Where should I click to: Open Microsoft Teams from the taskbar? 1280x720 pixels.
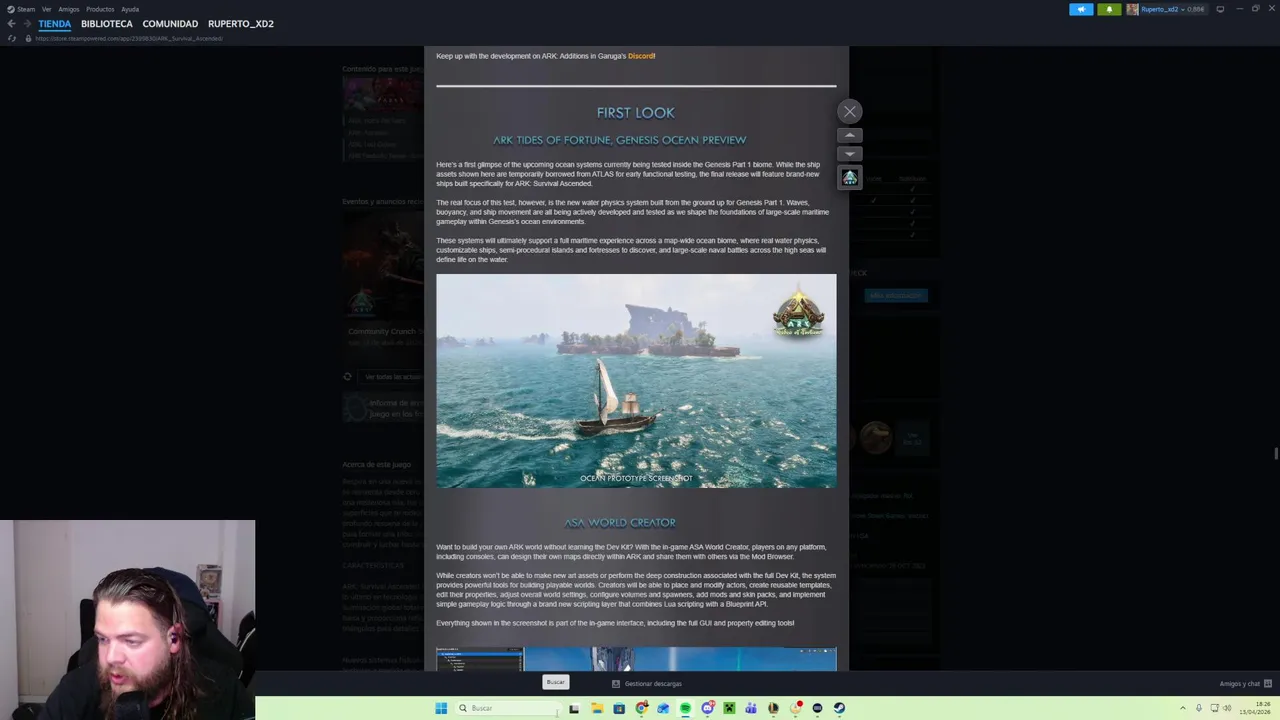(751, 708)
